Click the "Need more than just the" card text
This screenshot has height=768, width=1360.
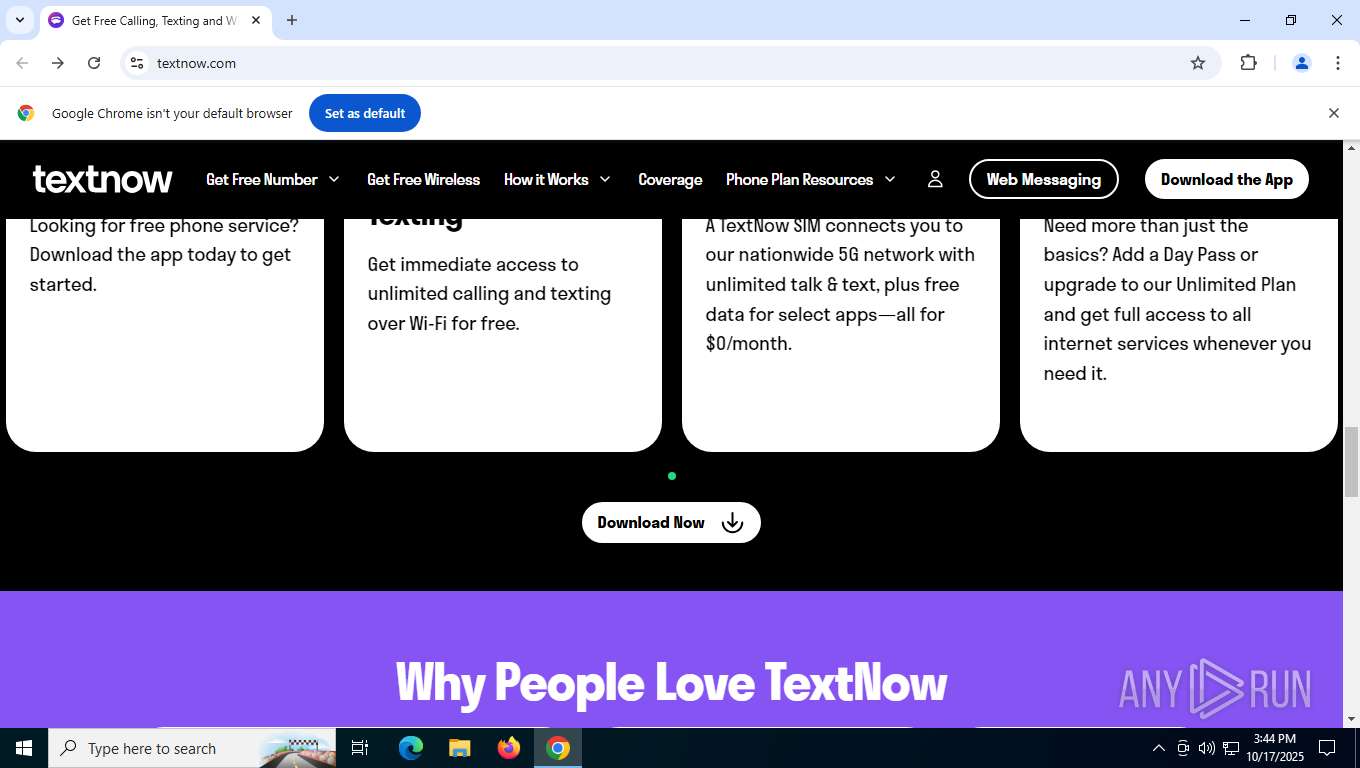[1146, 226]
